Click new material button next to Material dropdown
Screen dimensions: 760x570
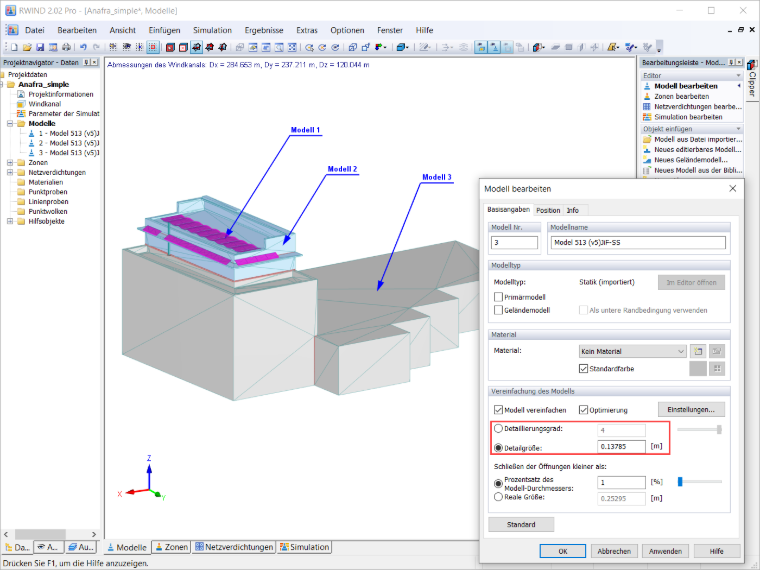click(697, 351)
